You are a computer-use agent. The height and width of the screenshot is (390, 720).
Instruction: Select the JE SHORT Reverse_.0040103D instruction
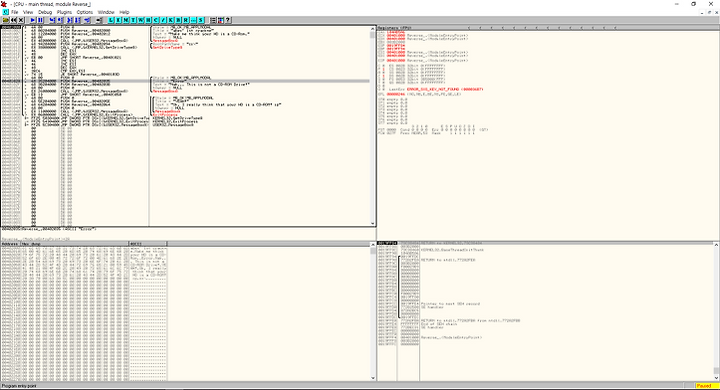(90, 74)
